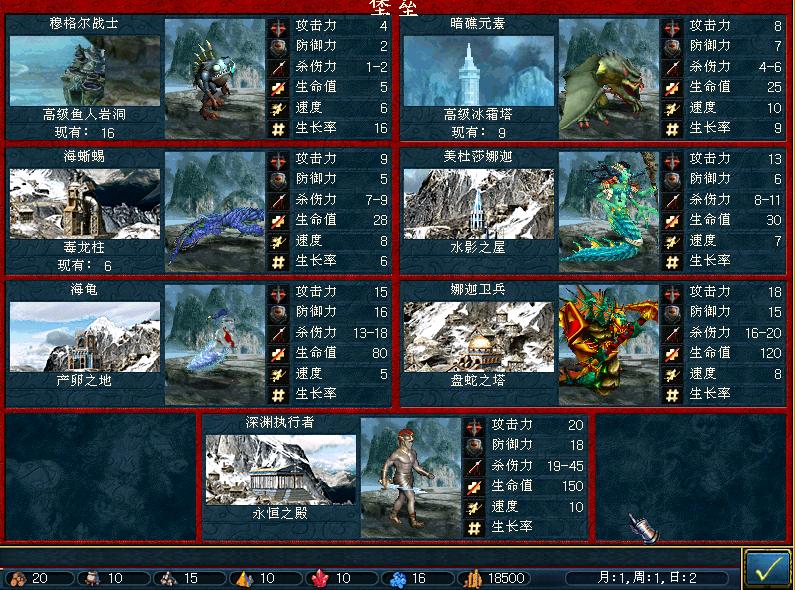Click the 现有: 6 availability text
This screenshot has width=795, height=590.
(85, 266)
